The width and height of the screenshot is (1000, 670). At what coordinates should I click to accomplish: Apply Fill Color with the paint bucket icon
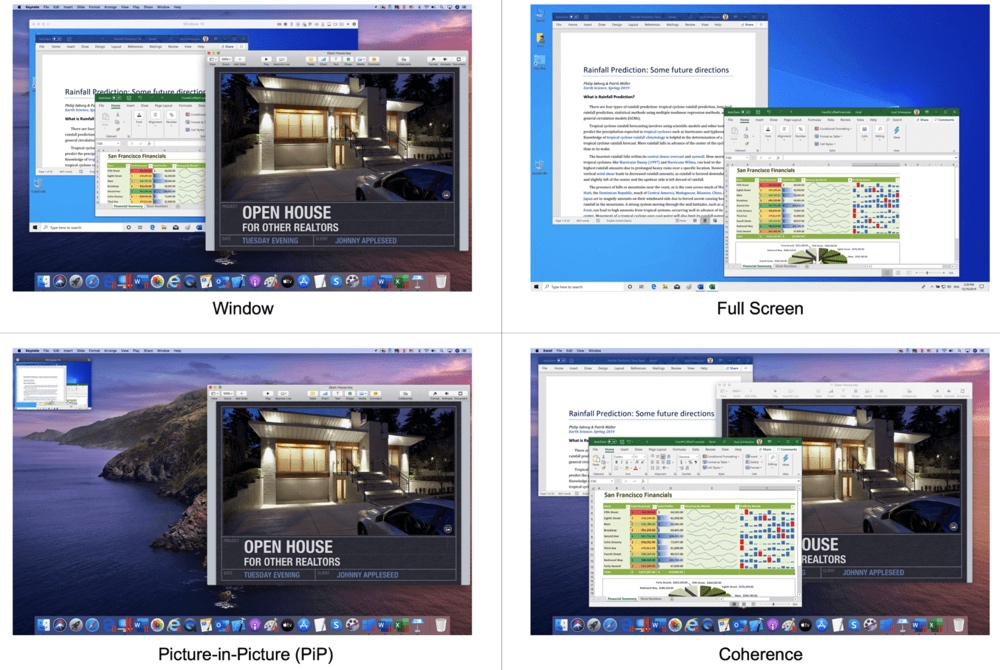pos(627,468)
